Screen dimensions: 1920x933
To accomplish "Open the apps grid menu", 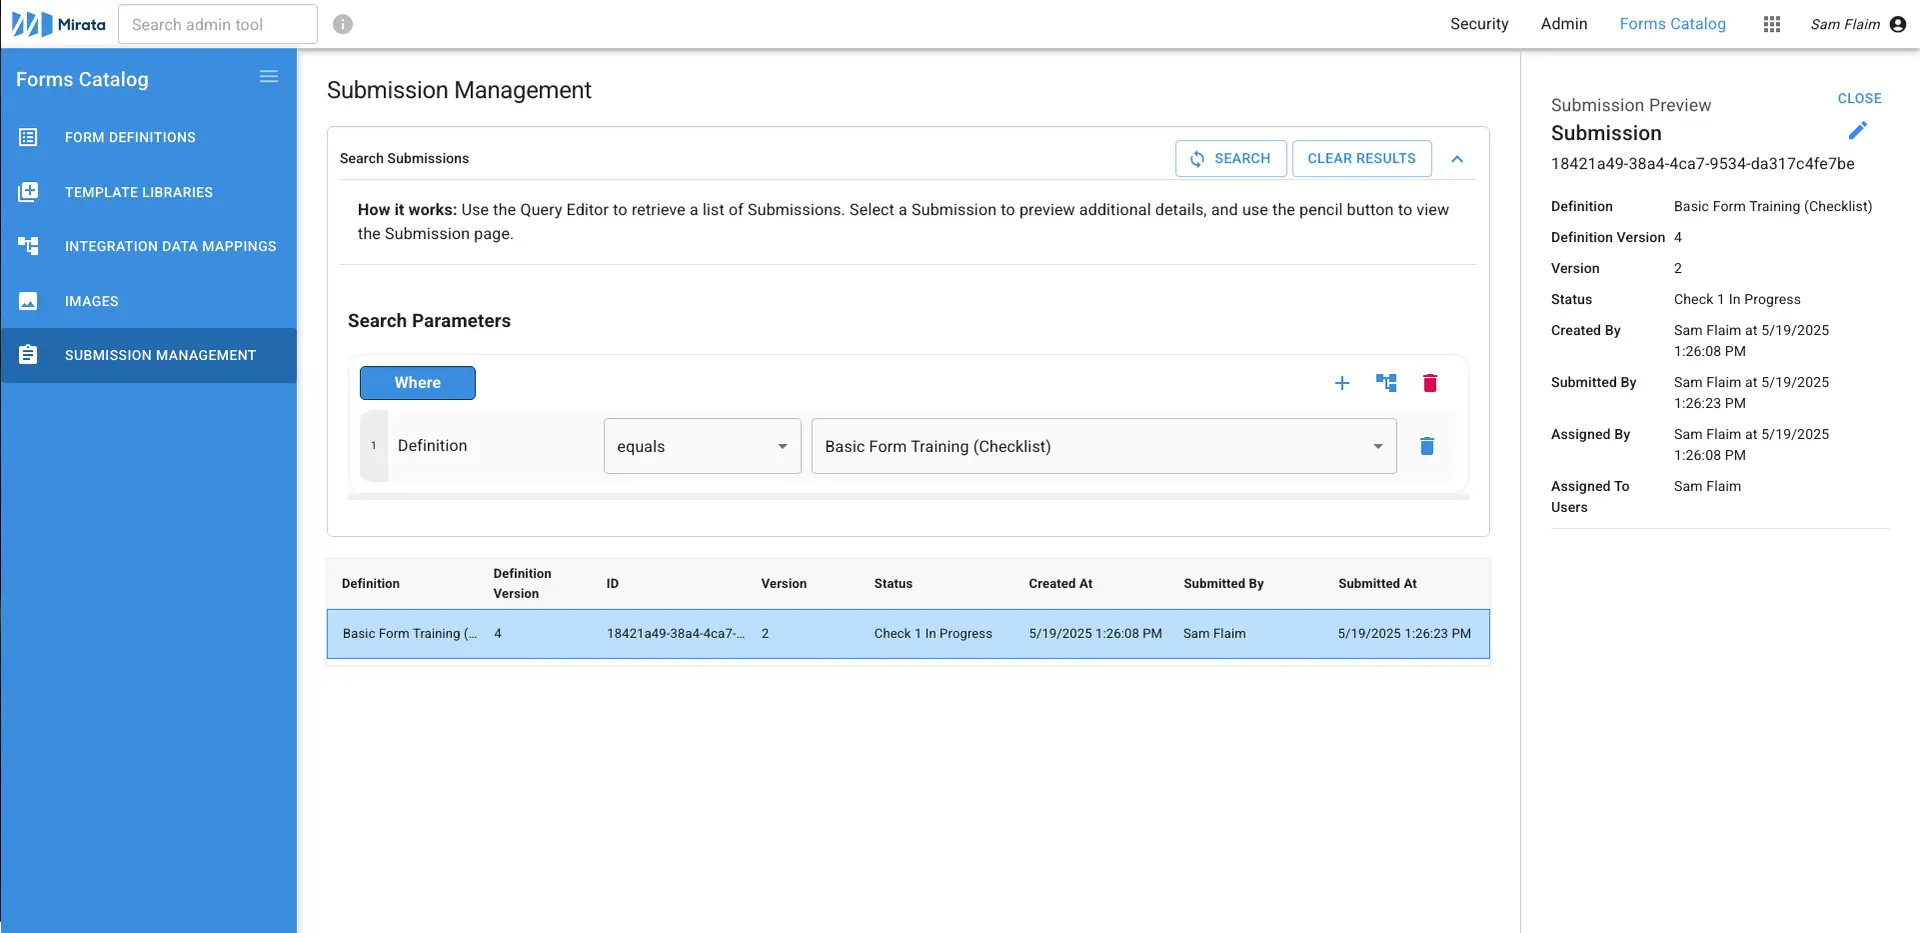I will (x=1771, y=24).
